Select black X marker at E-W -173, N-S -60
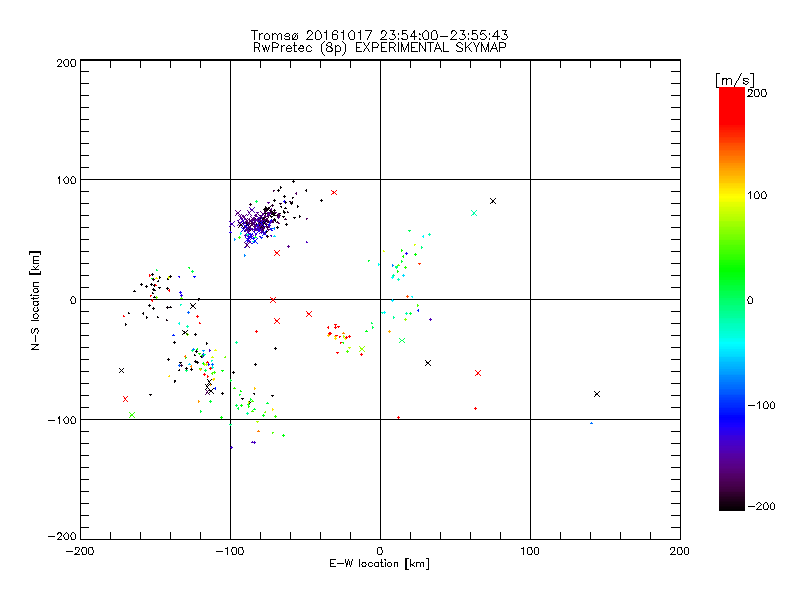Viewport: 800px width, 600px height. click(121, 370)
